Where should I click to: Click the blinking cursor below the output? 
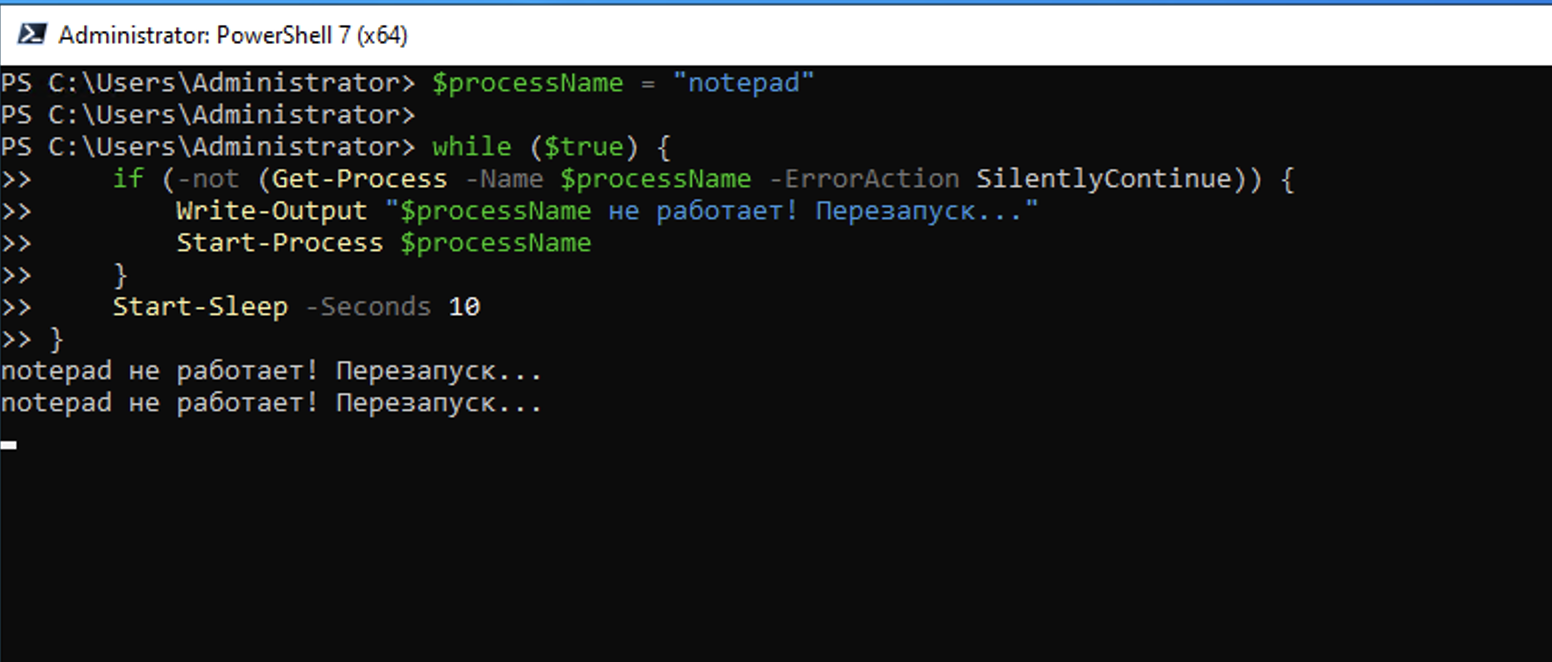tap(8, 444)
